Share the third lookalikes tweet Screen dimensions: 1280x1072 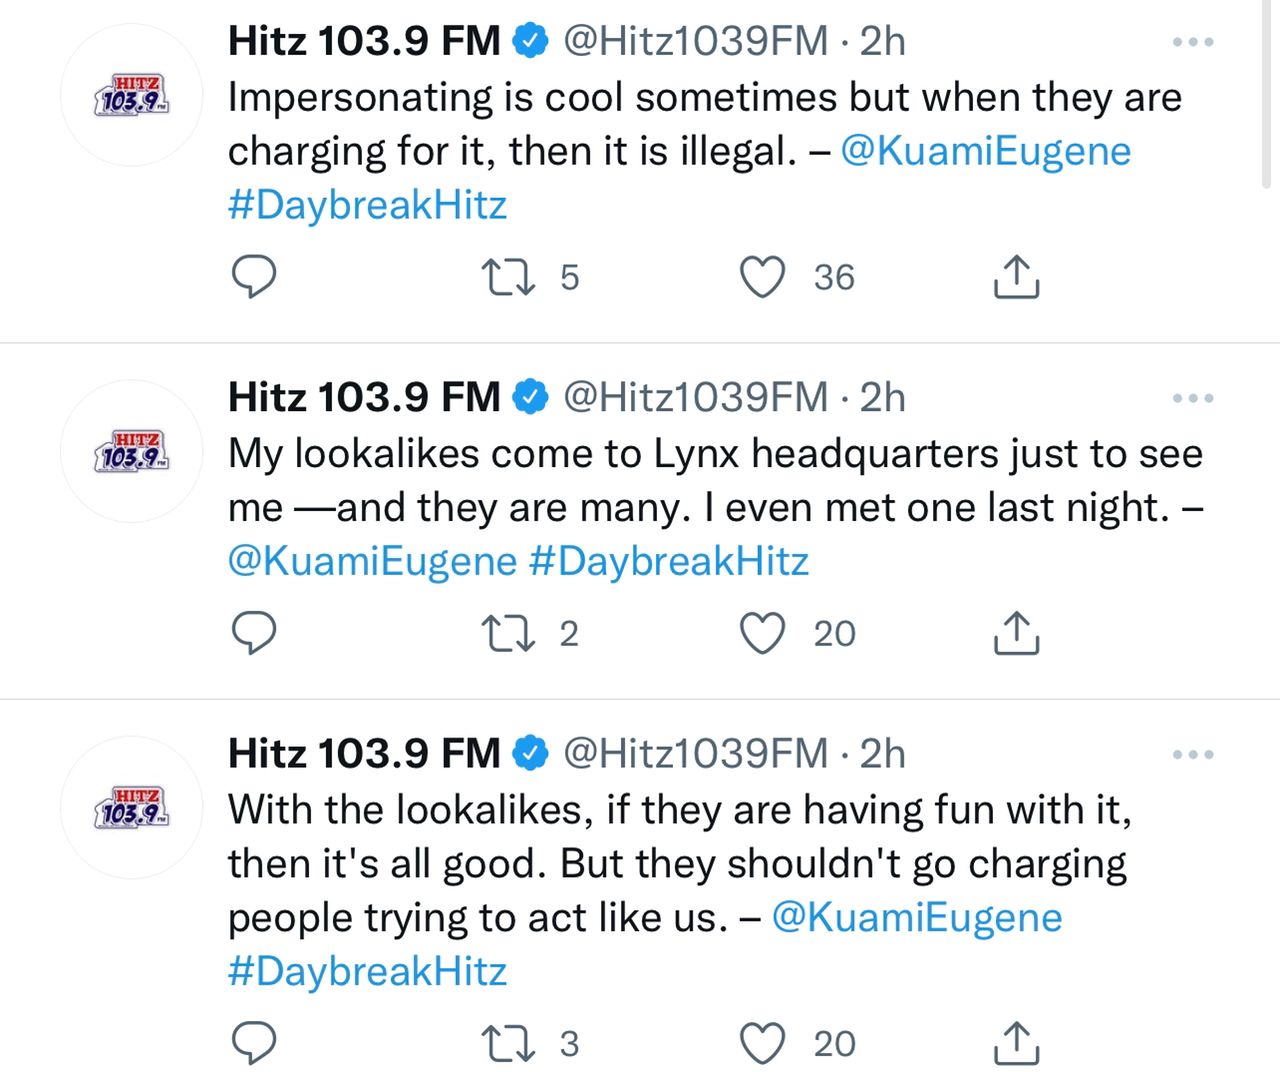[1016, 1043]
